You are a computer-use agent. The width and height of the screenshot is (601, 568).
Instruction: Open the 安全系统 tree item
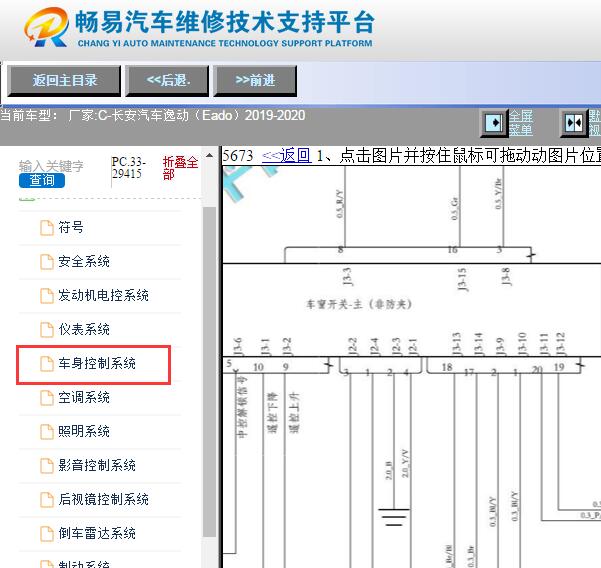(84, 262)
